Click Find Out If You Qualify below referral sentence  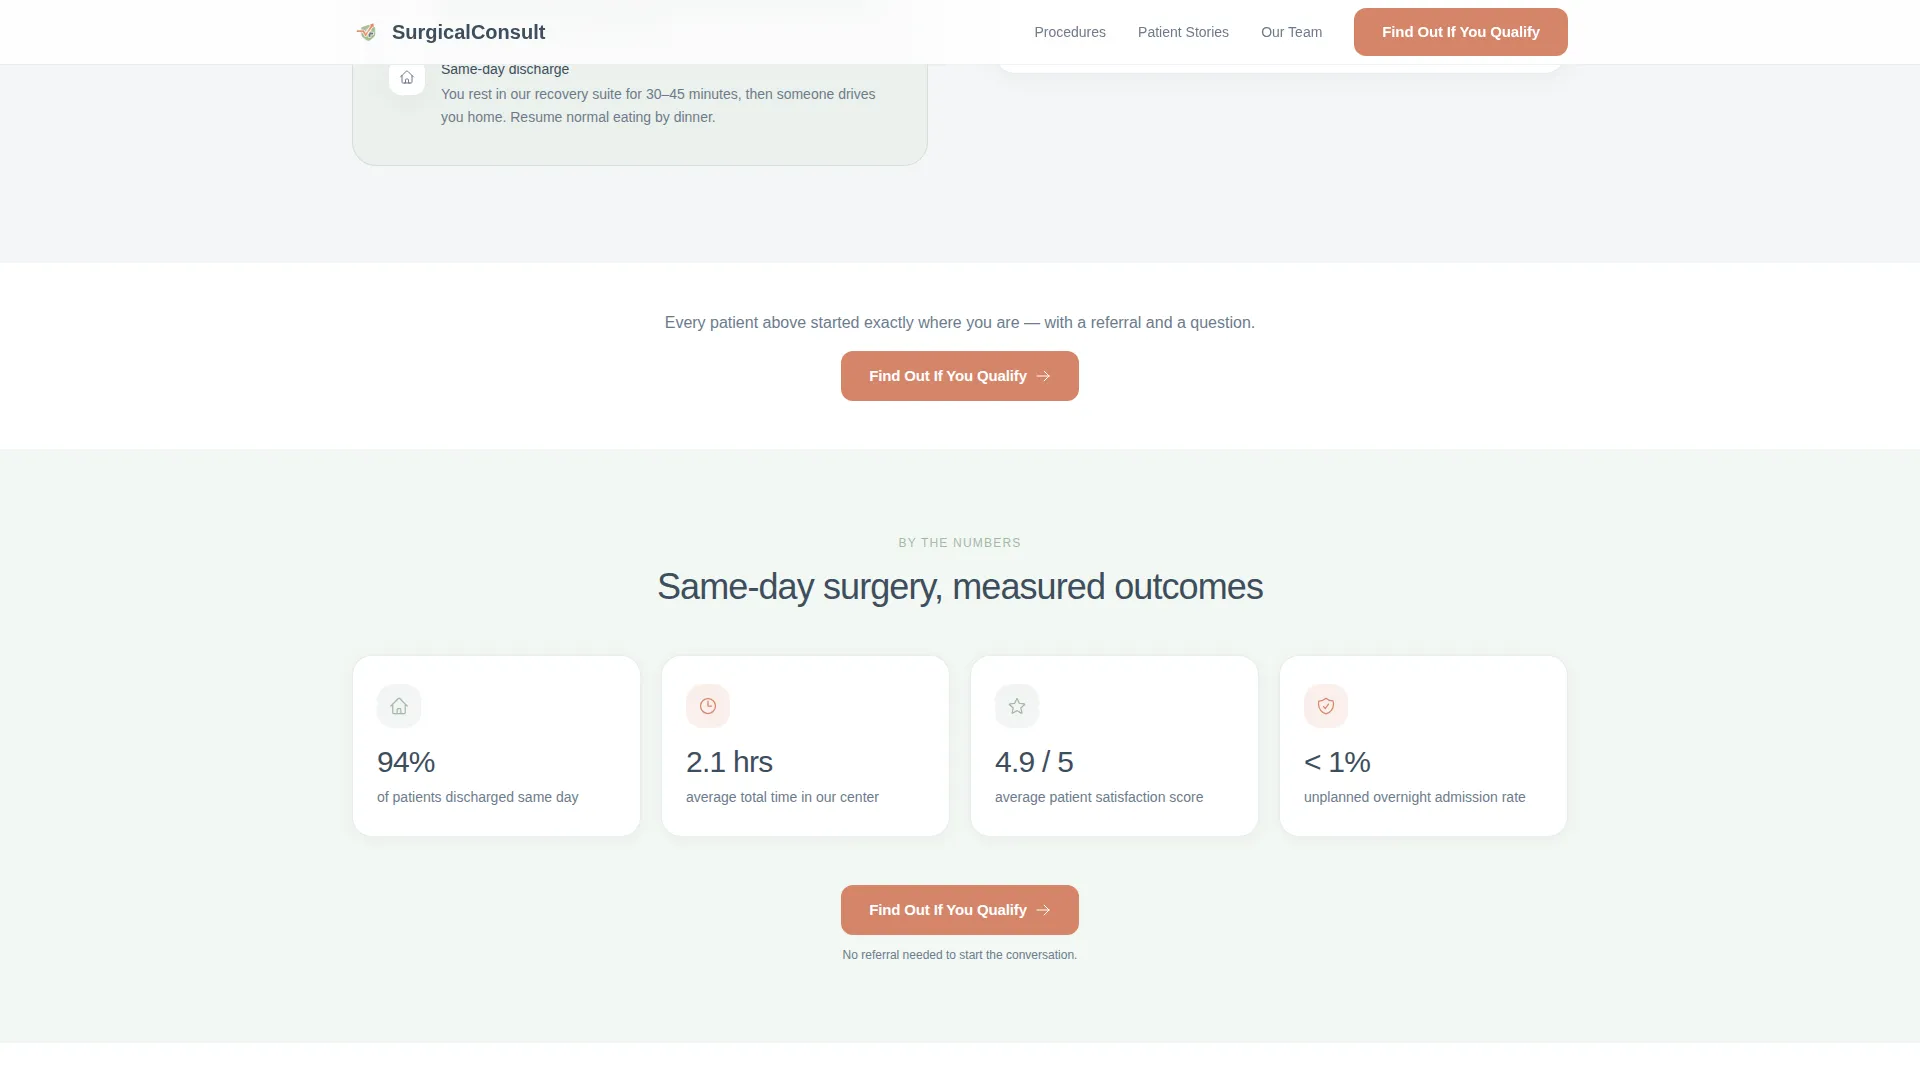(959, 376)
